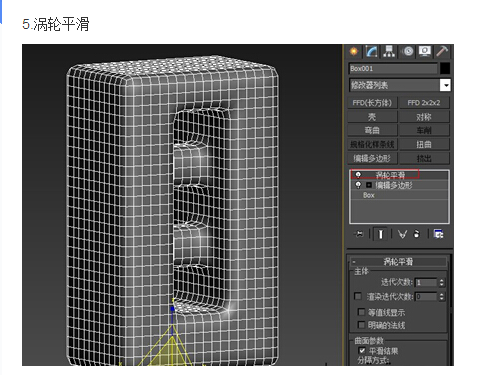The width and height of the screenshot is (480, 375).
Task: Open Configure Modifier Sets icon
Action: (438, 234)
